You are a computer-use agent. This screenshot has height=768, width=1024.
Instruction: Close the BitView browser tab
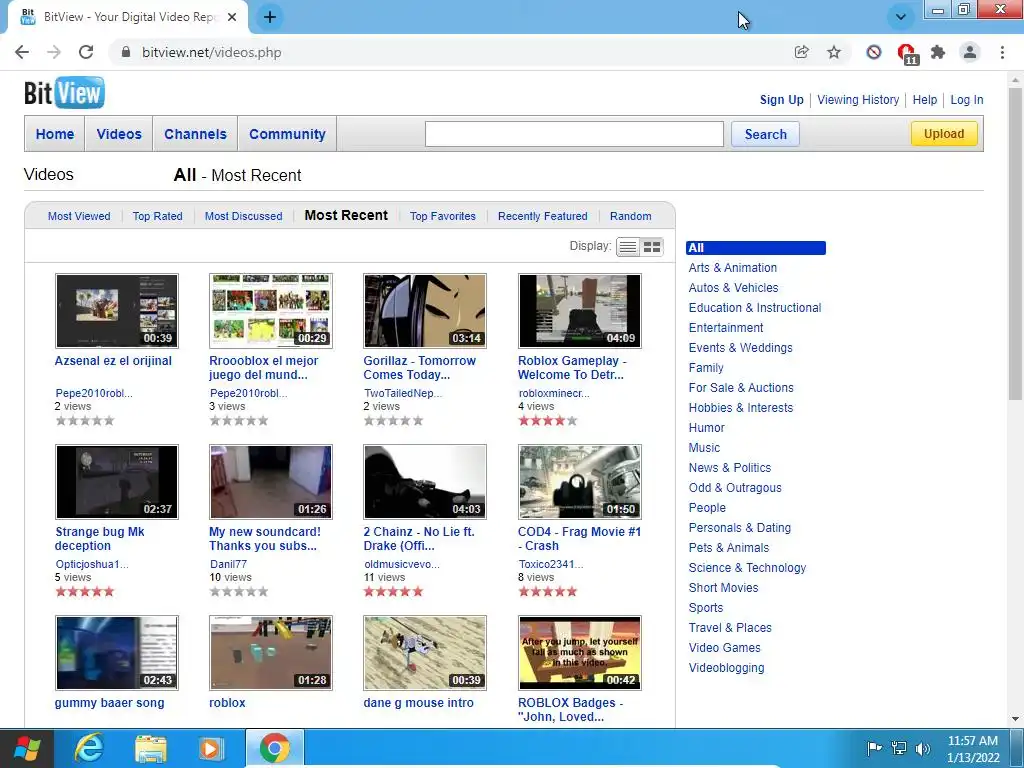[232, 17]
